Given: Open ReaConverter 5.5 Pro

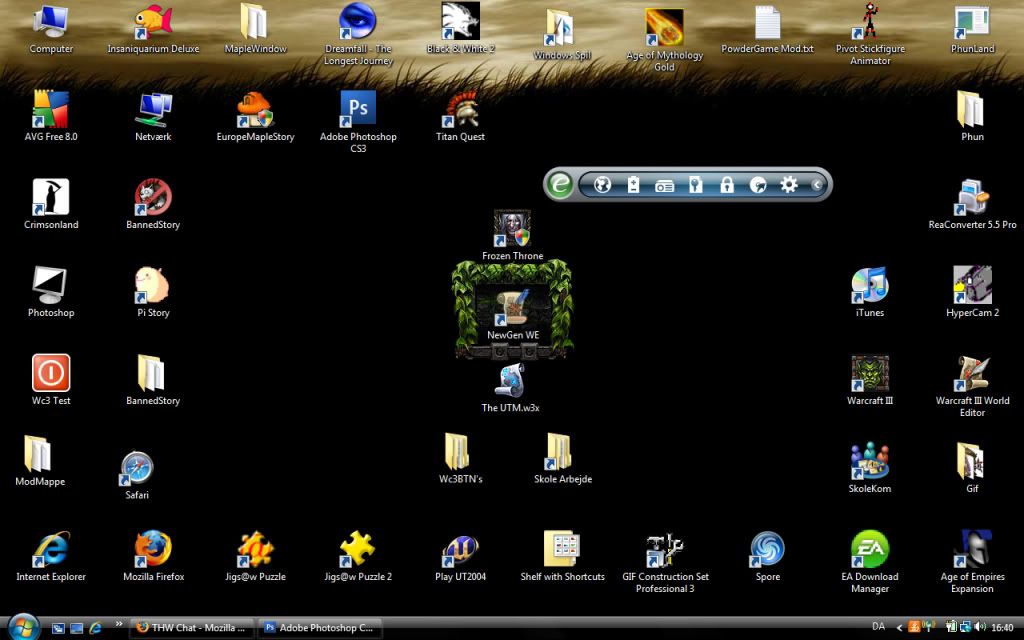Looking at the screenshot, I should [972, 204].
